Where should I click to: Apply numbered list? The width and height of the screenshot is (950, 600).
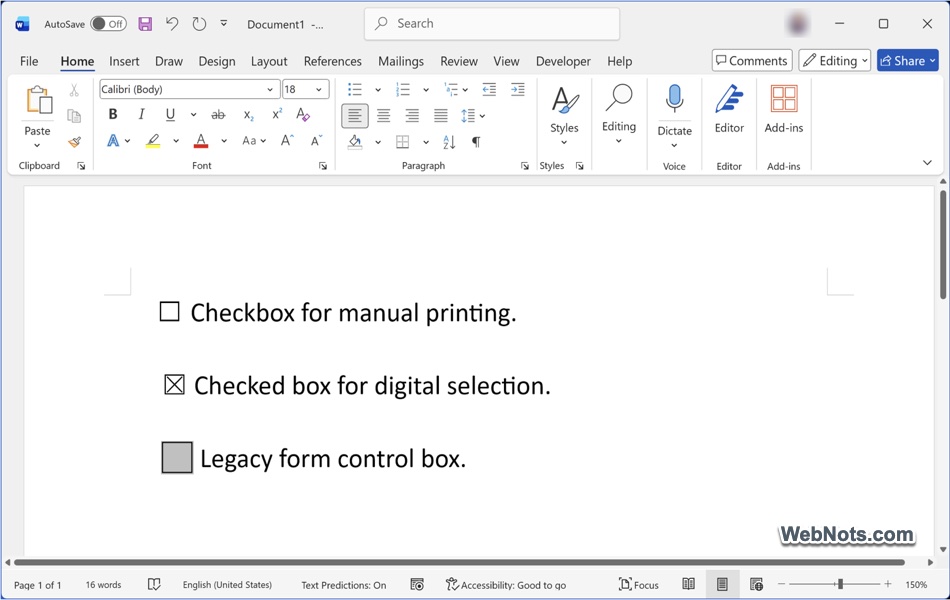pos(403,90)
